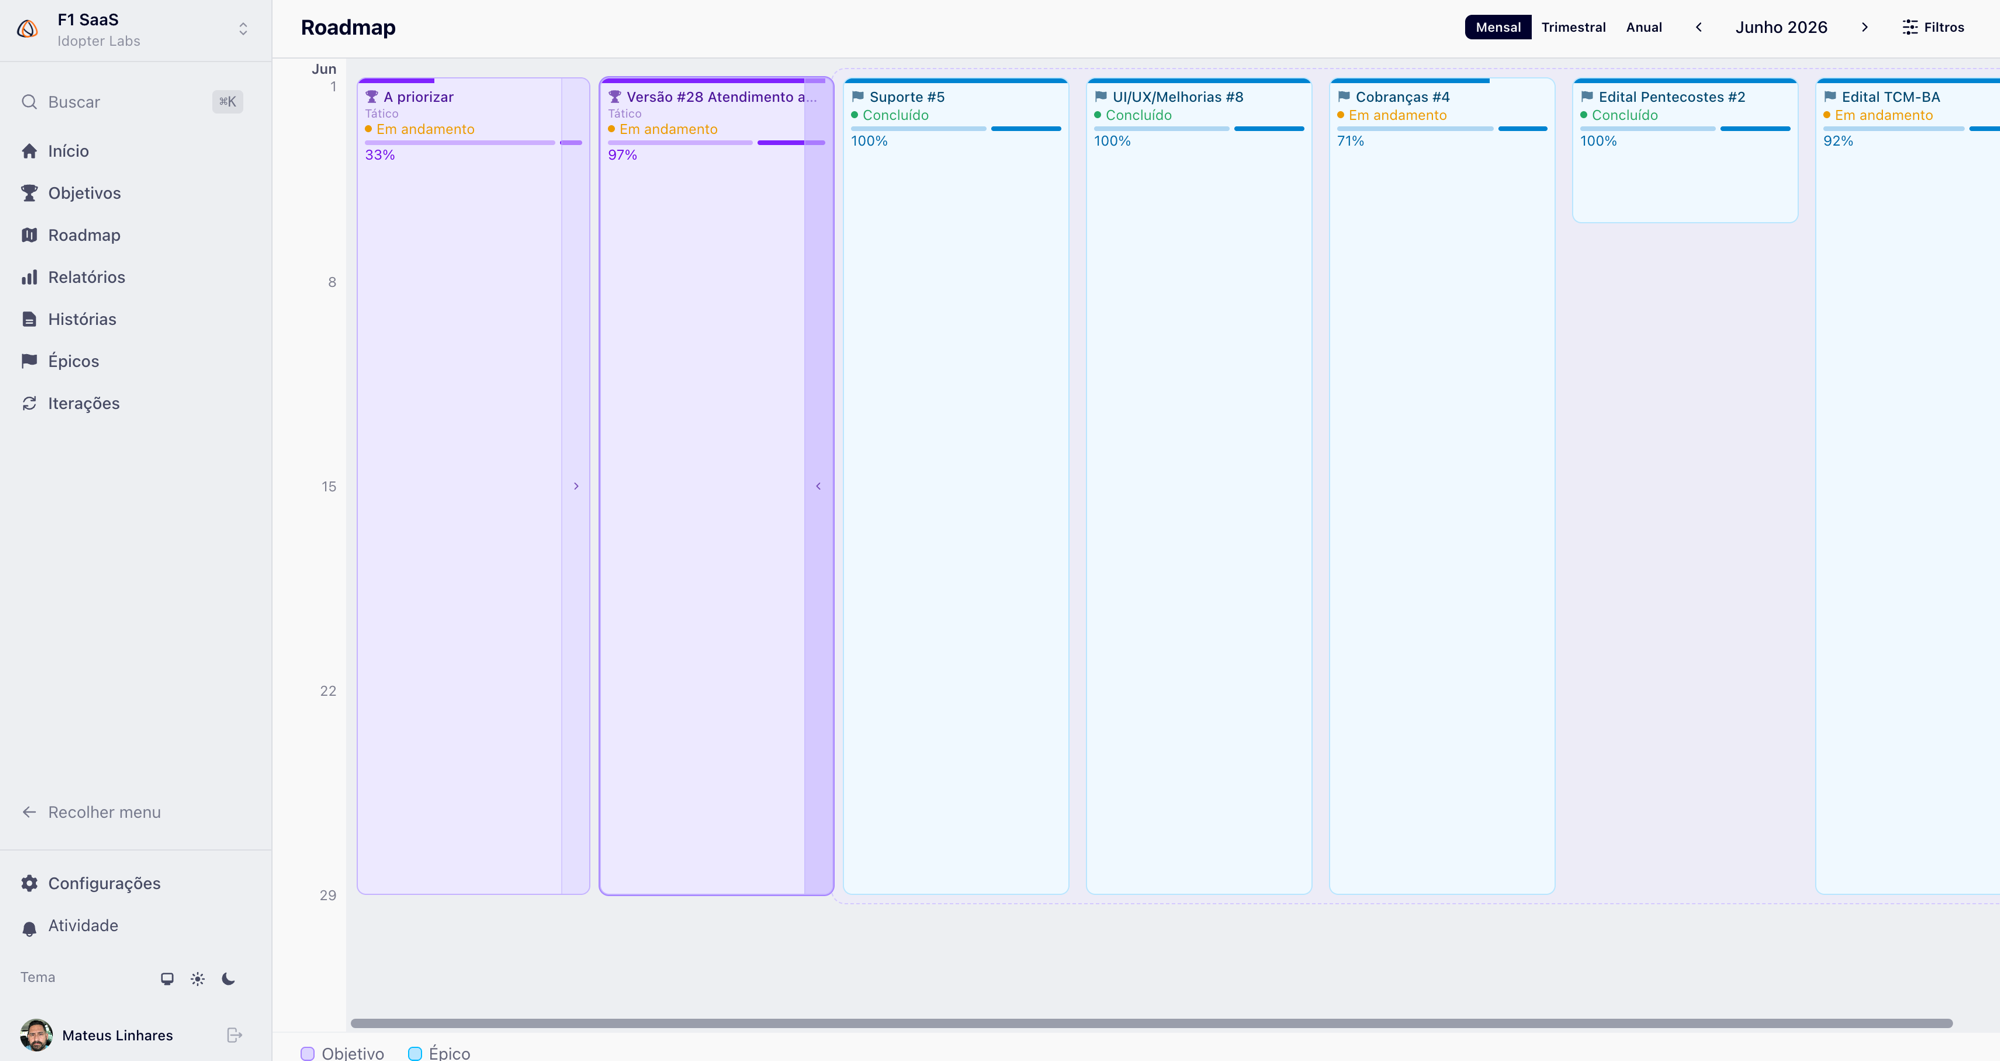Click the Roadmap map icon in sidebar
Image resolution: width=2000 pixels, height=1061 pixels.
pyautogui.click(x=29, y=235)
